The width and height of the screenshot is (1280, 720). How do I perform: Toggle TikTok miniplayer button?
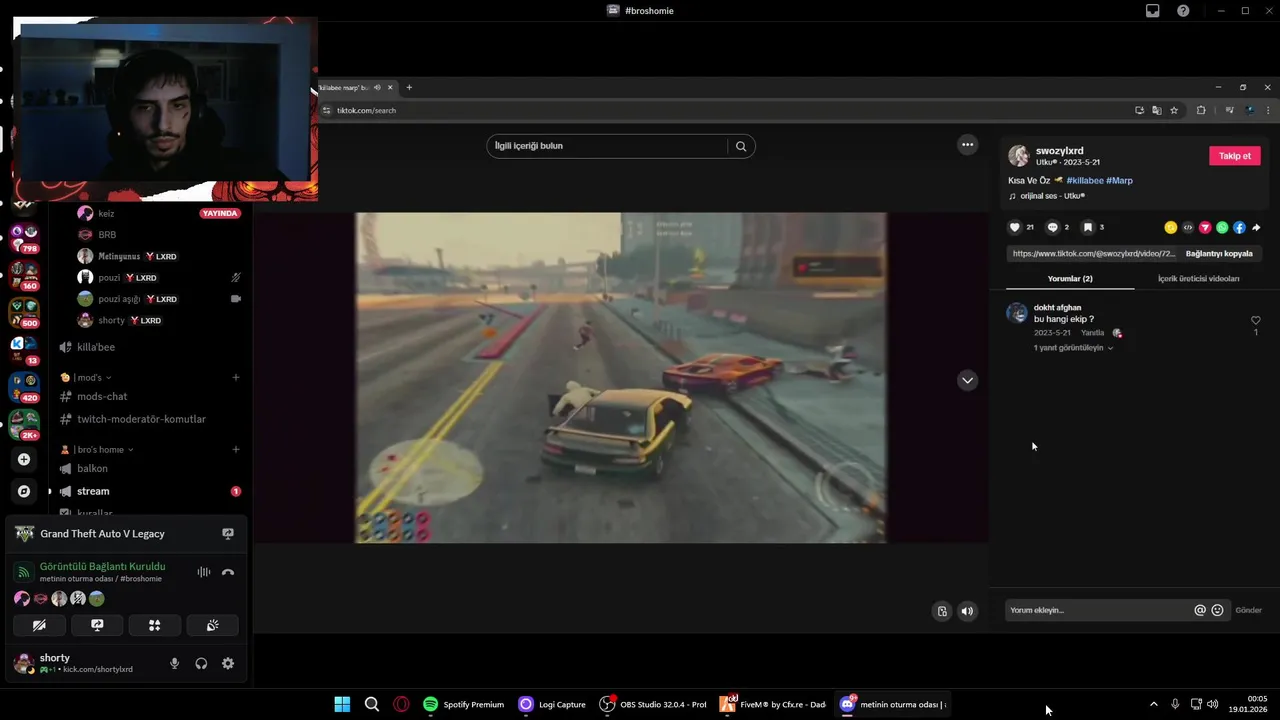pos(942,611)
